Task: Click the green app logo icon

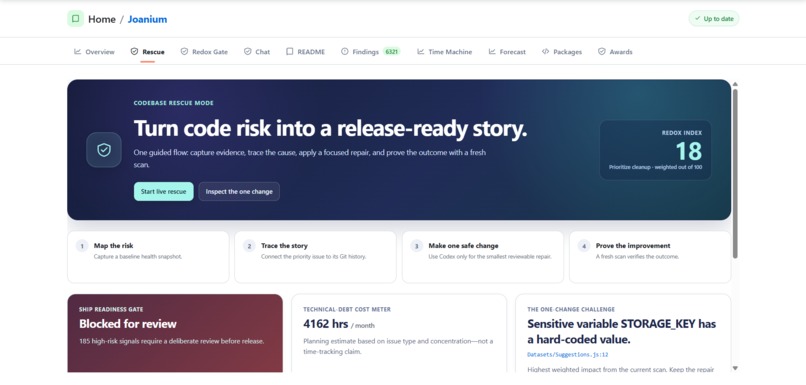Action: click(x=76, y=19)
